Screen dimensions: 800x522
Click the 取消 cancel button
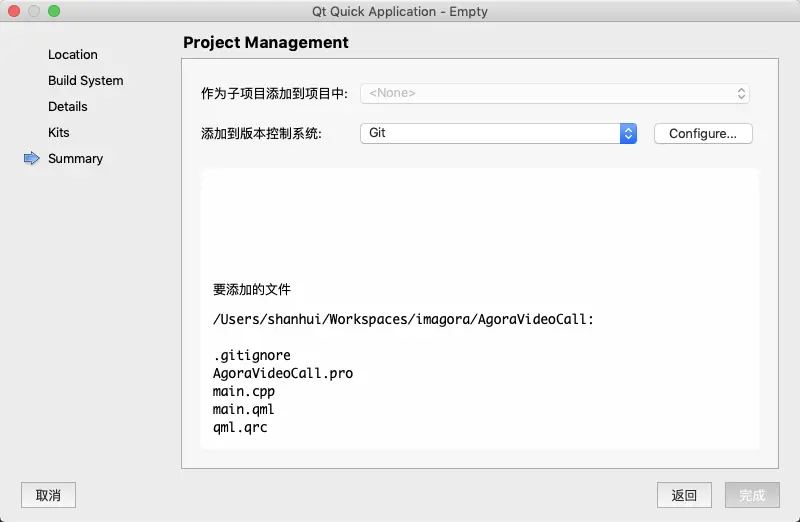pyautogui.click(x=48, y=495)
